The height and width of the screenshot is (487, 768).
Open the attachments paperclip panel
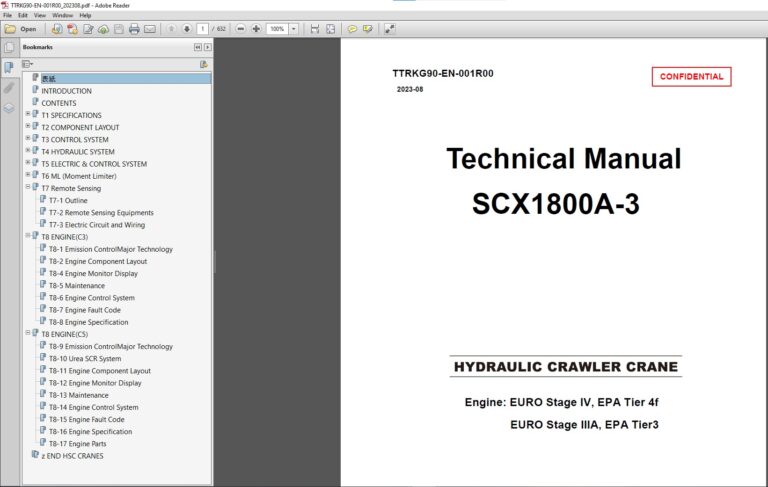click(9, 88)
